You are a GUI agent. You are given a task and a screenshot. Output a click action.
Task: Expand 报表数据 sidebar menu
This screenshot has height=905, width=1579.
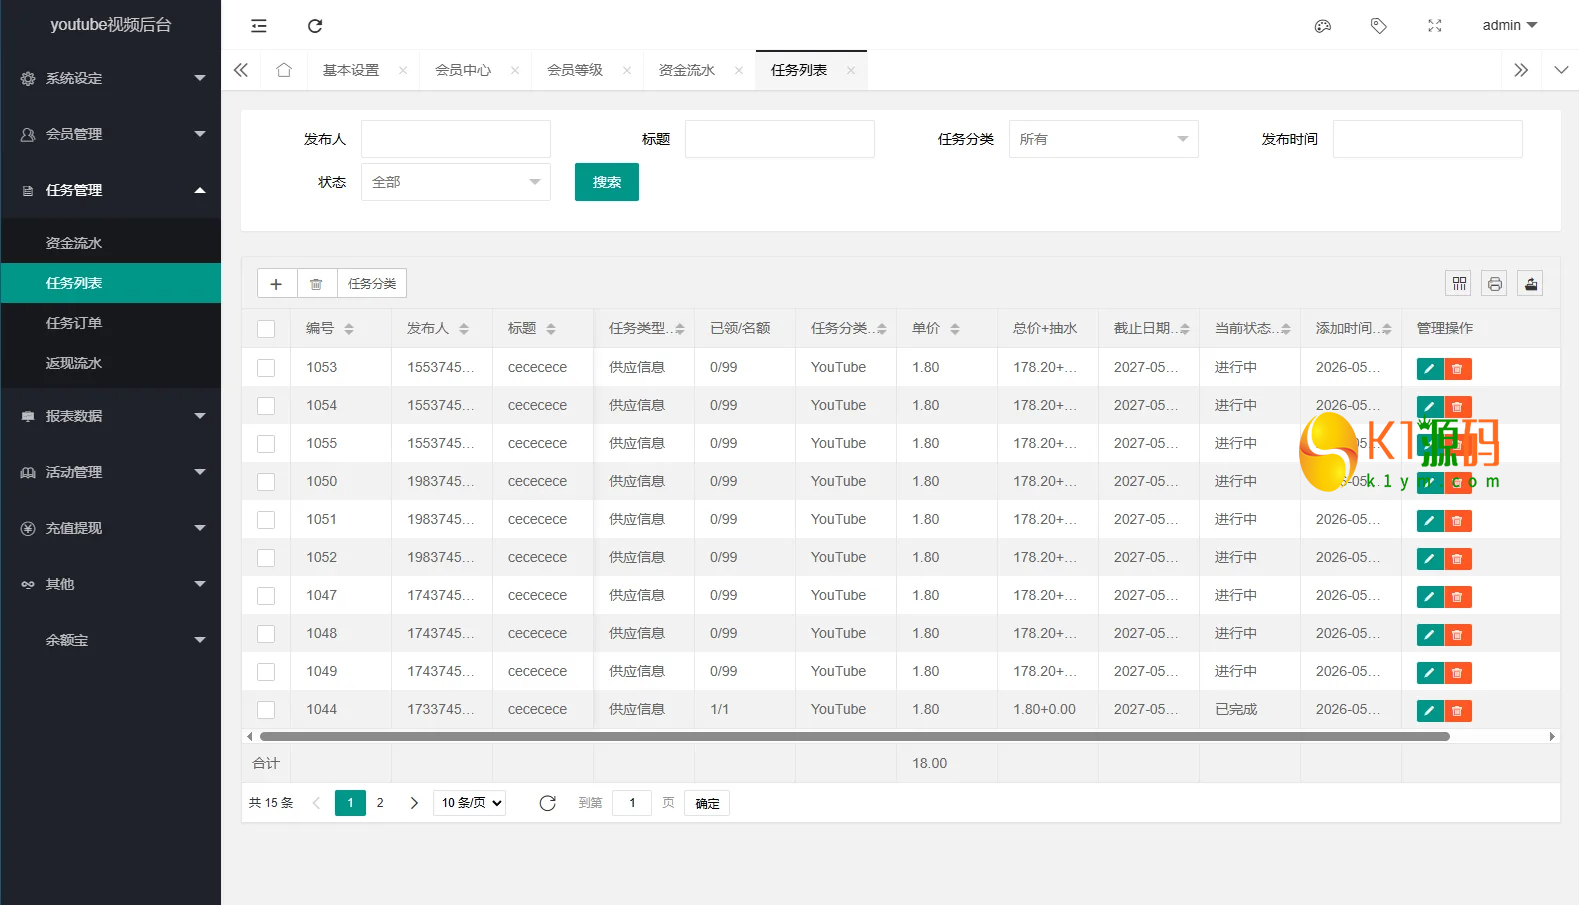(x=111, y=416)
